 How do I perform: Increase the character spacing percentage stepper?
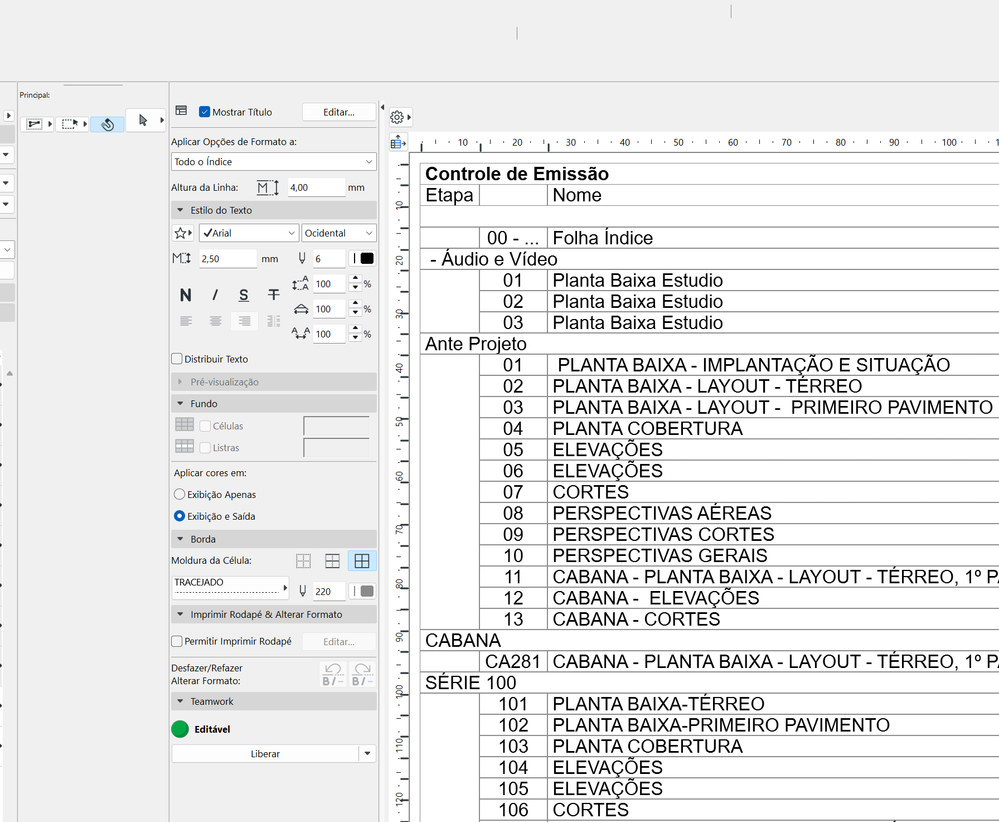(x=356, y=329)
